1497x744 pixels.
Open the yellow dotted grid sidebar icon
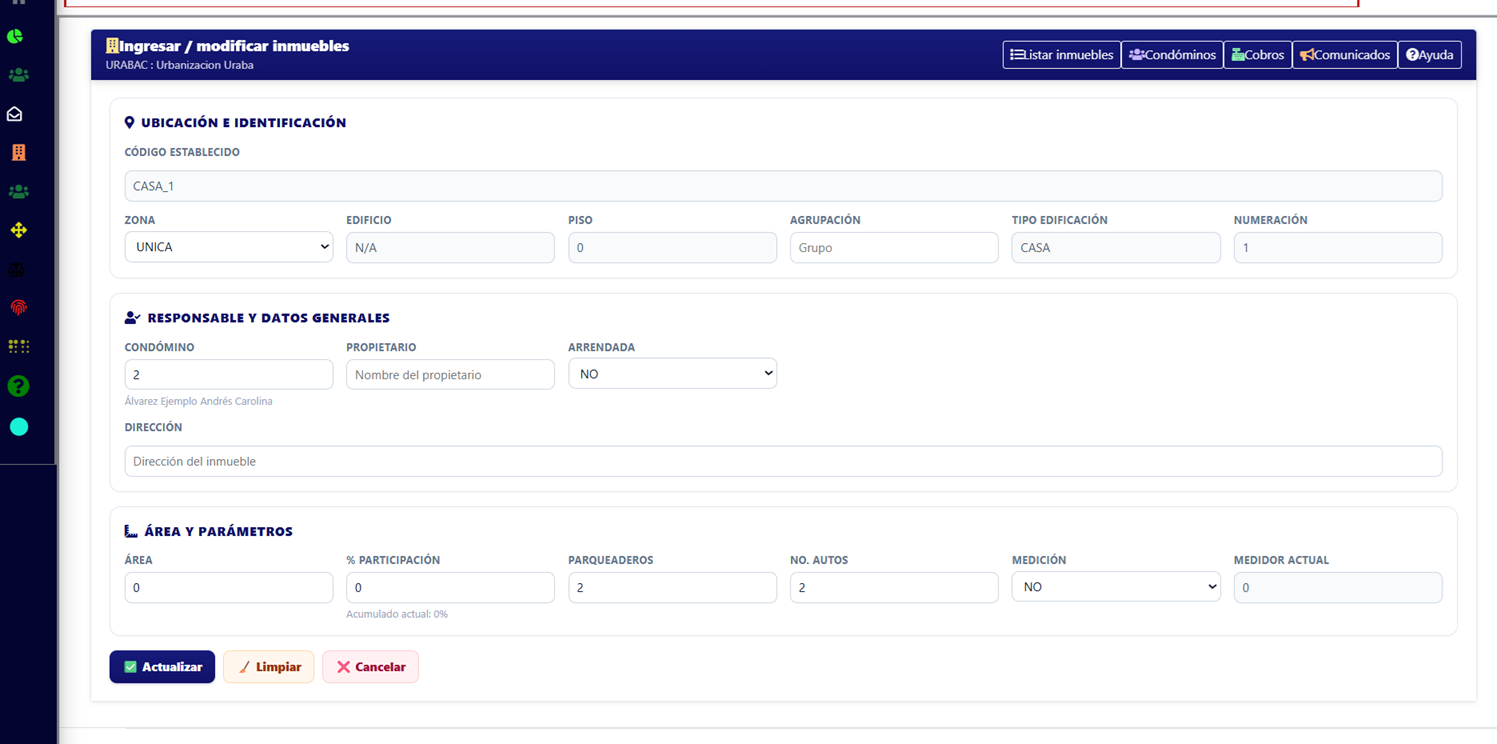pos(18,347)
